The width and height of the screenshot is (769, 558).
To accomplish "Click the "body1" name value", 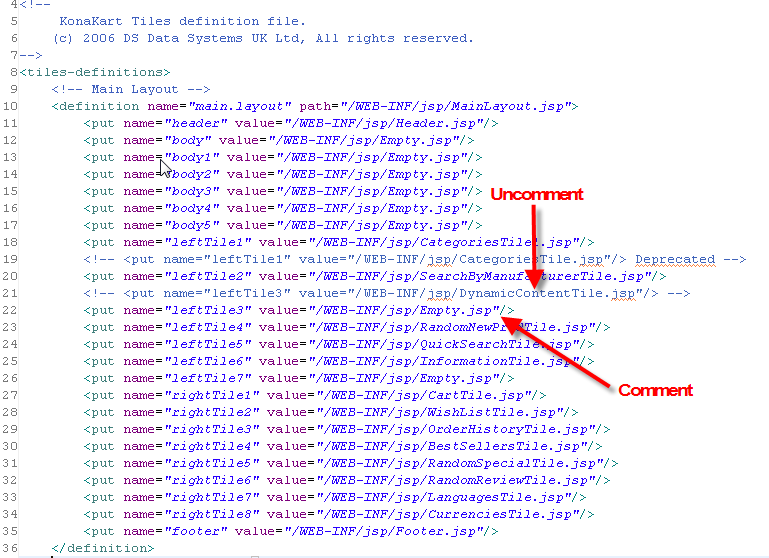I will (x=192, y=157).
